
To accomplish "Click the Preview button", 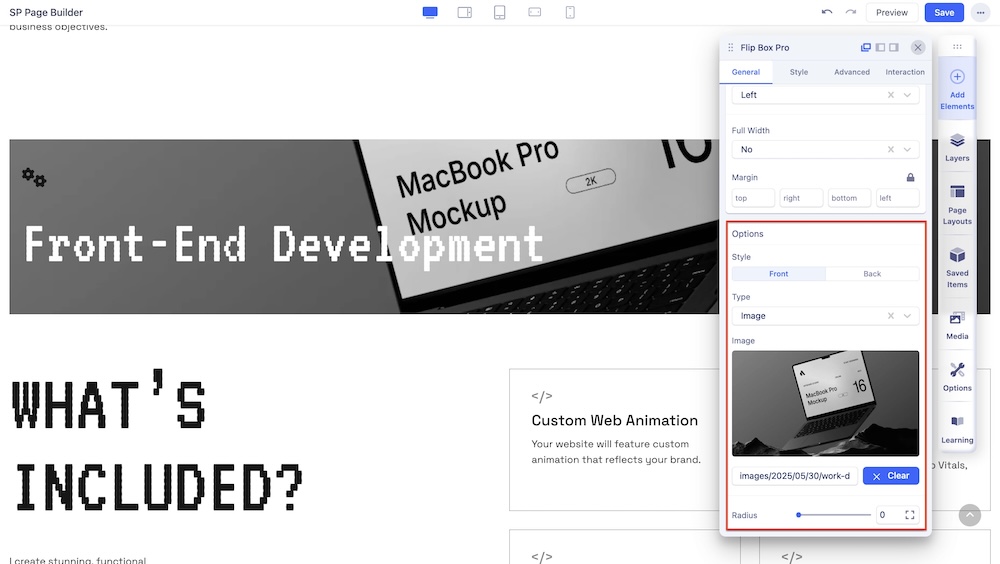I will [891, 12].
